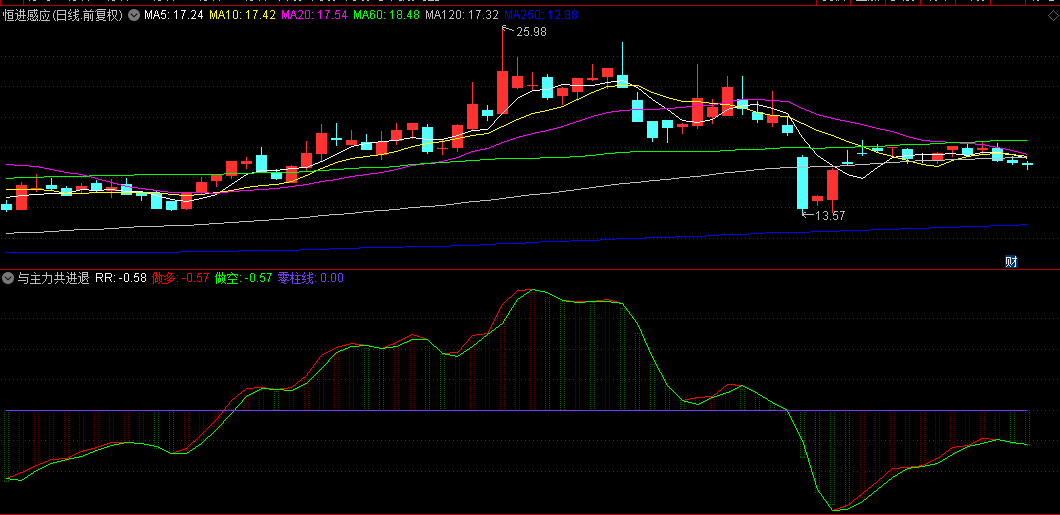Click the tall red candle under 25.98

(x=502, y=92)
